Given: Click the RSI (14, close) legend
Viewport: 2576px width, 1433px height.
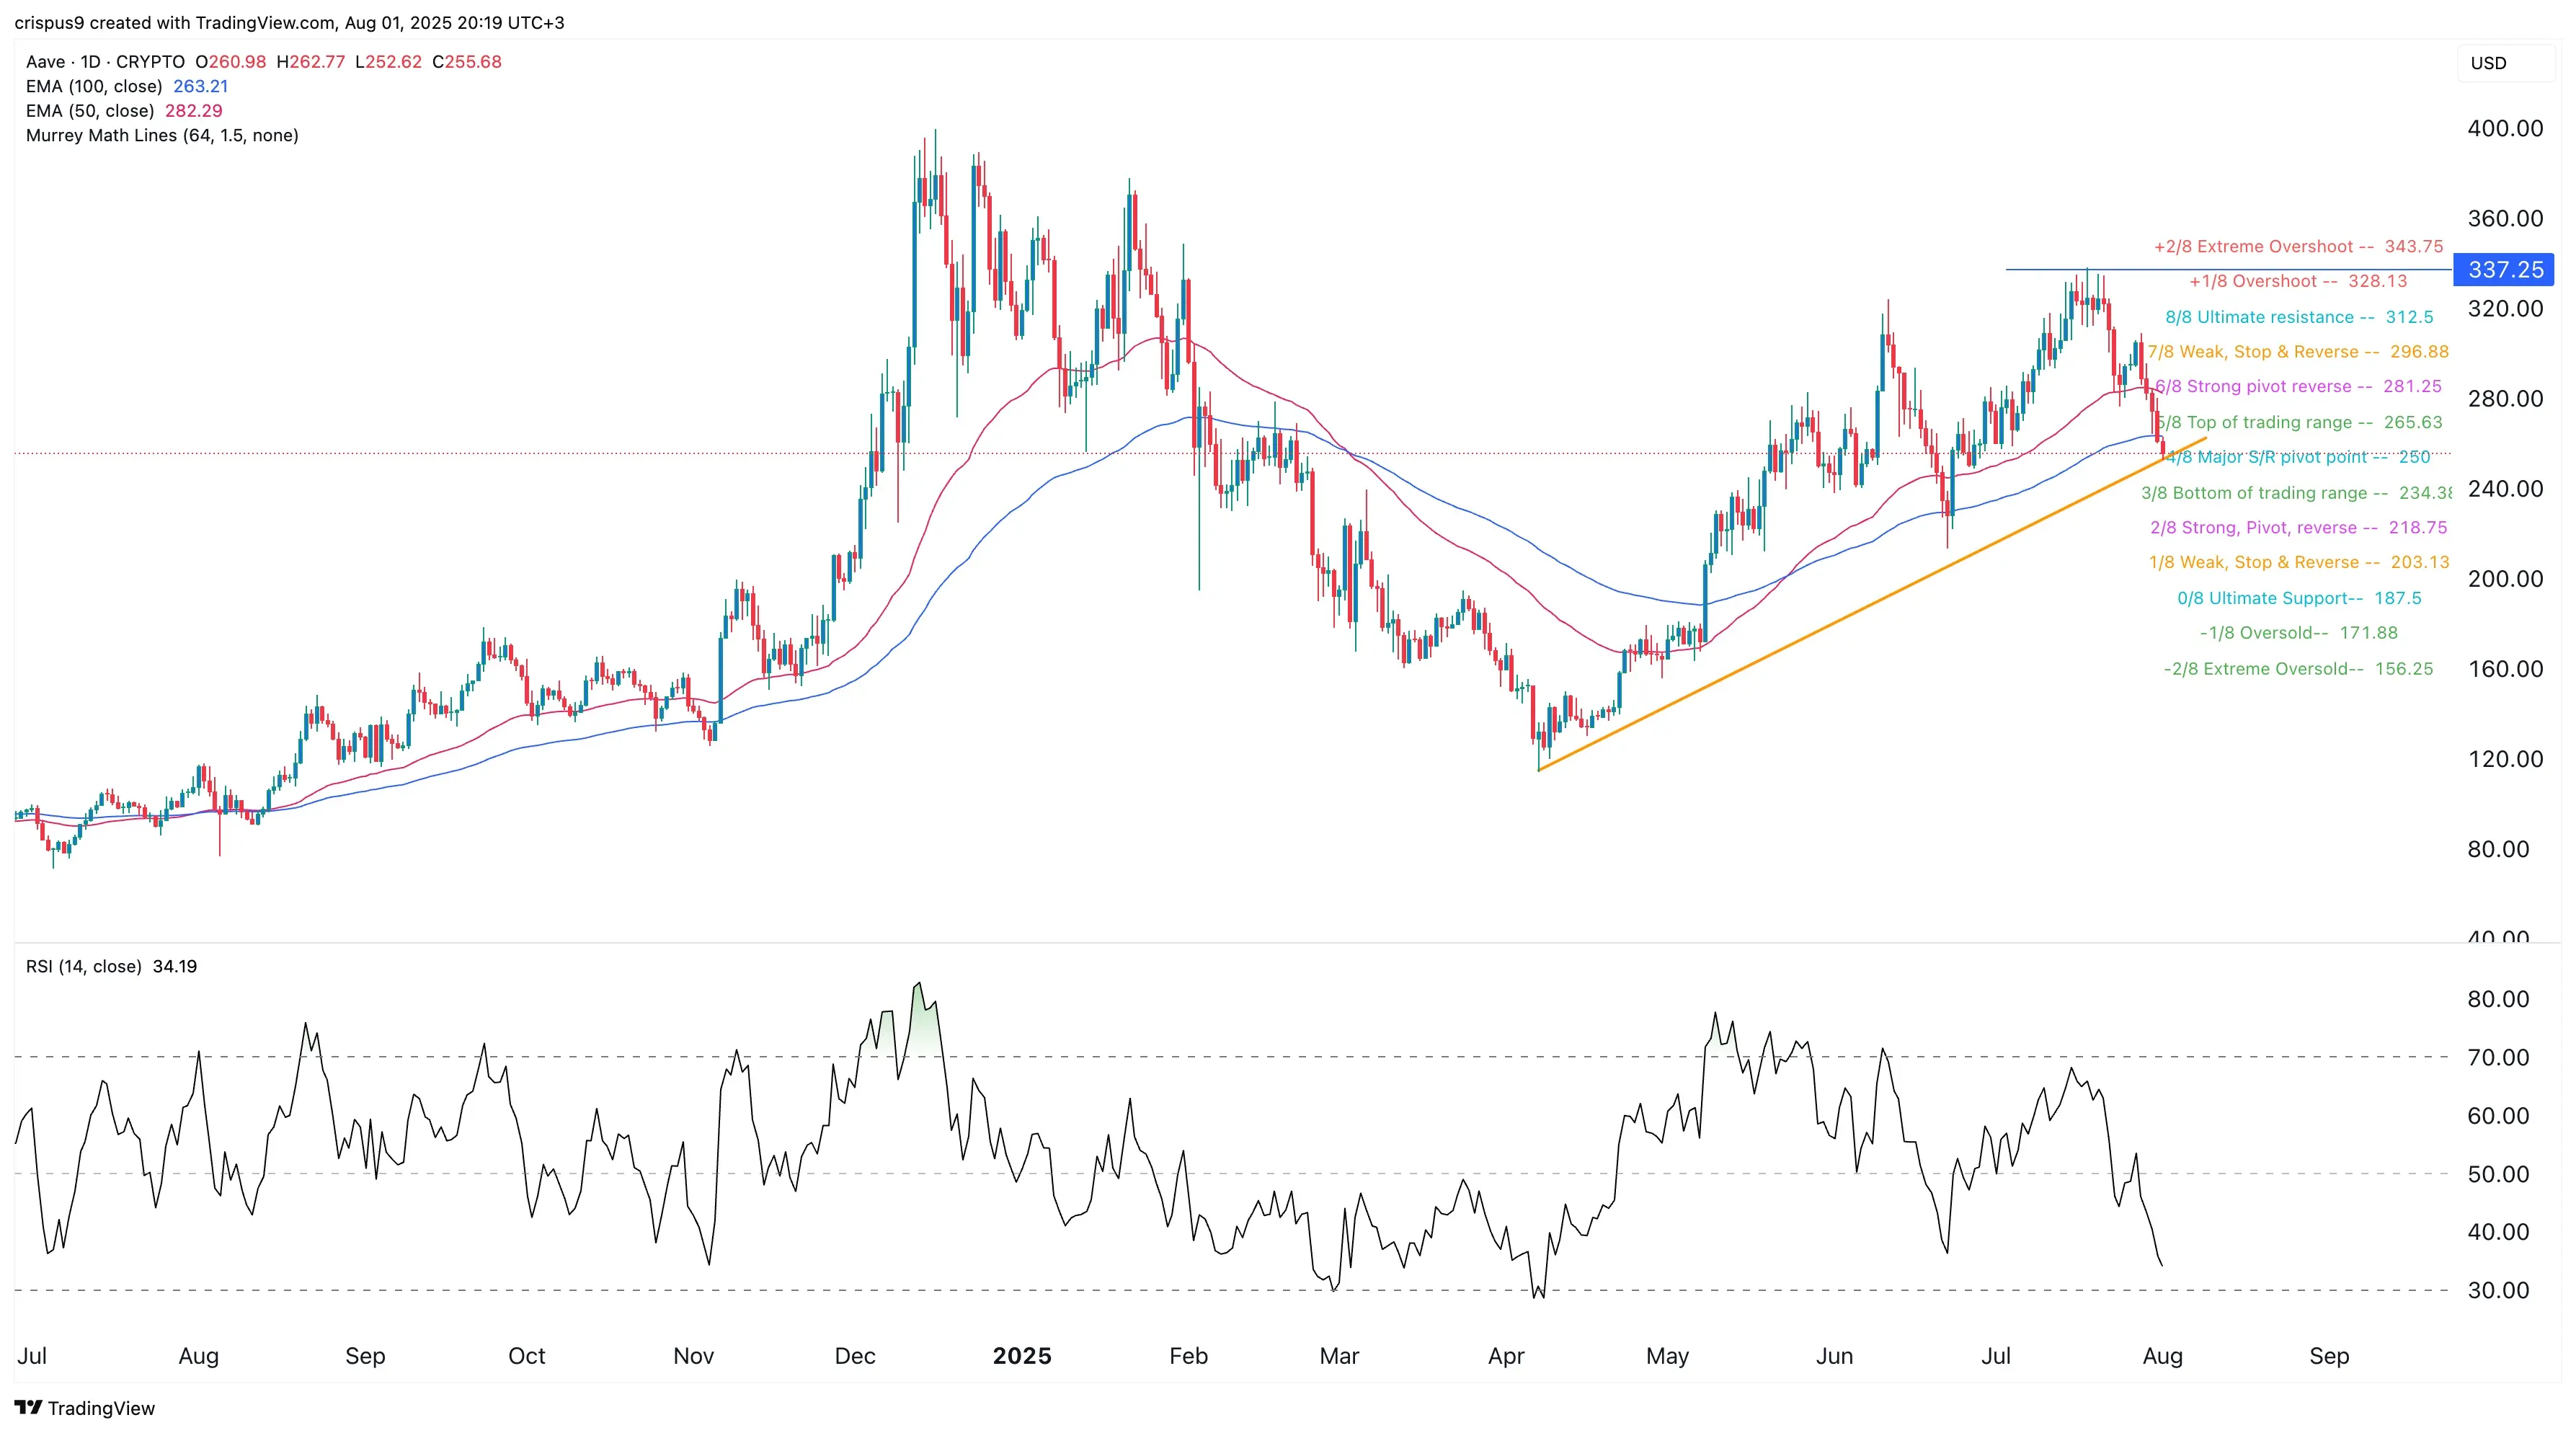Looking at the screenshot, I should [x=111, y=966].
